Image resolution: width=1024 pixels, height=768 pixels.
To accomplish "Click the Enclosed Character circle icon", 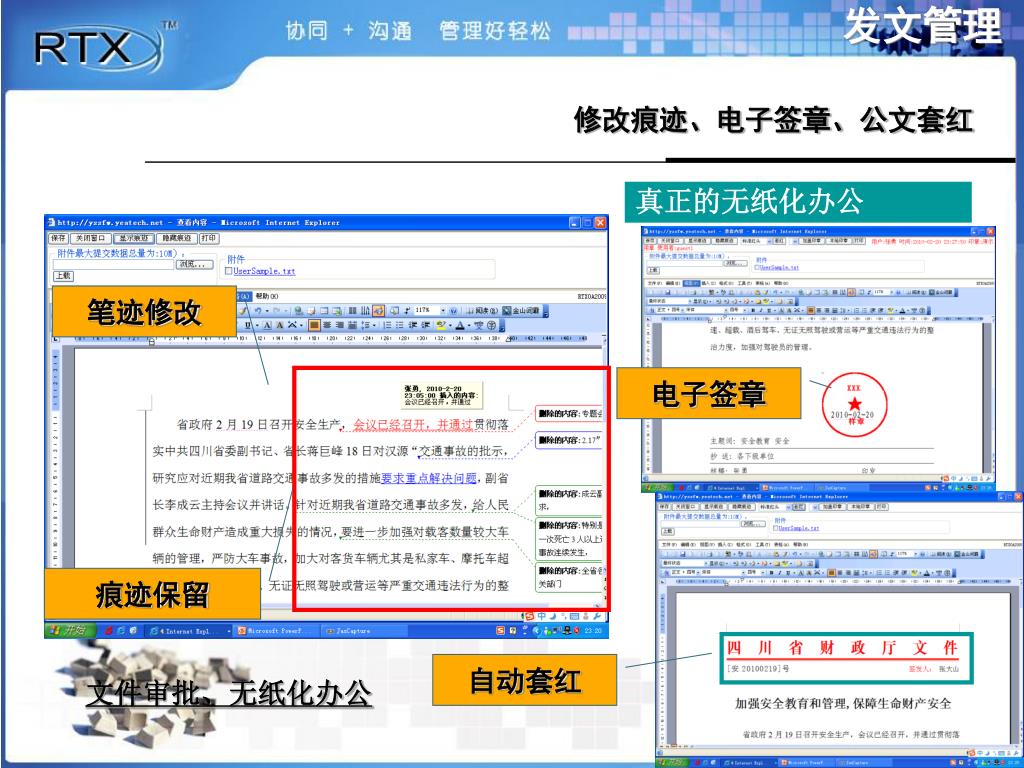I will tap(492, 325).
